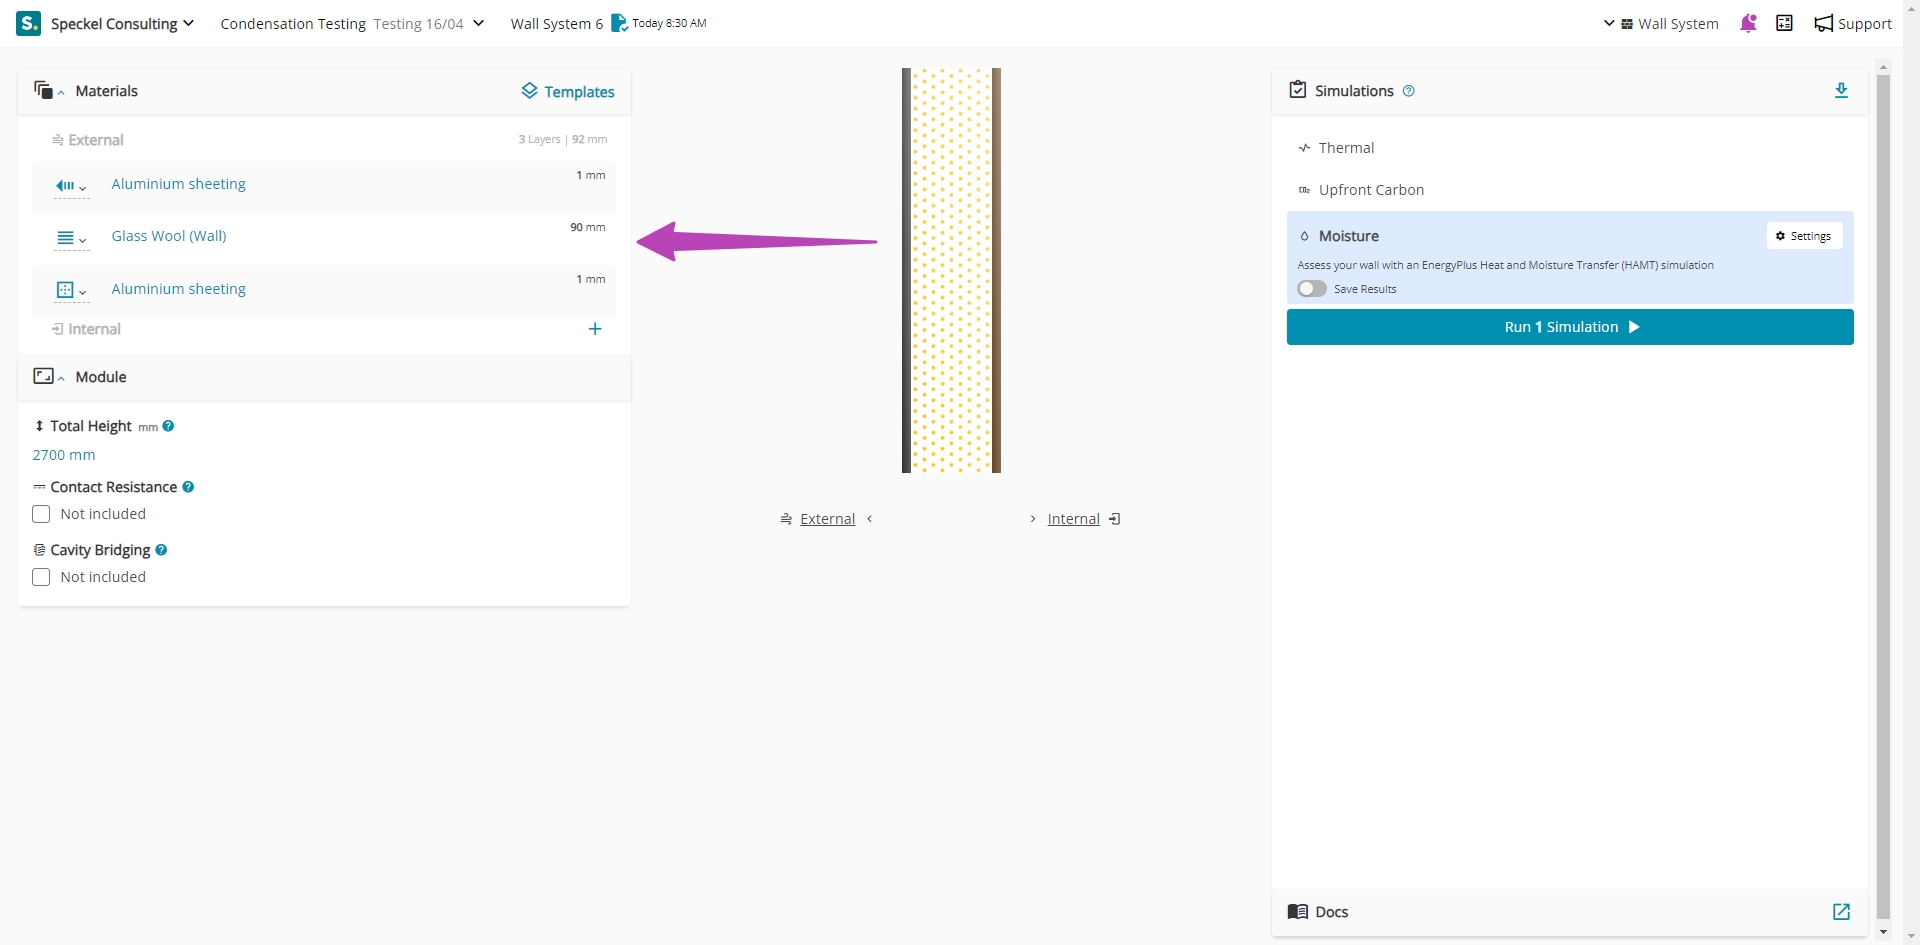Click the calculator icon in top bar

tap(1784, 23)
